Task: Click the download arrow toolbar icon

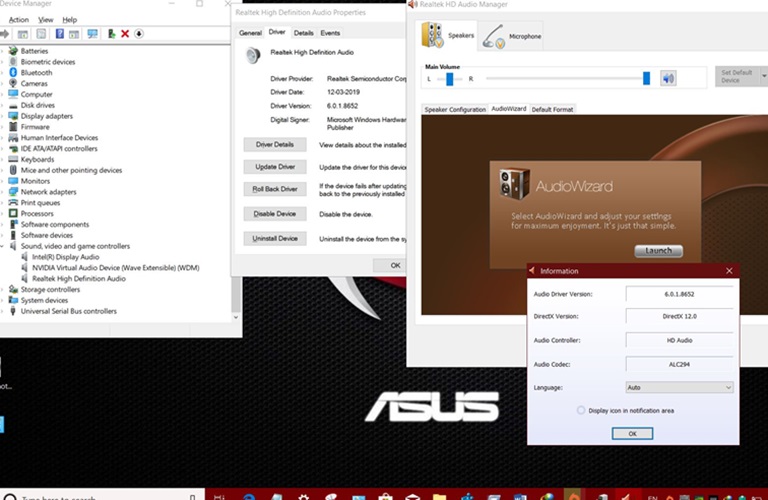Action: (139, 34)
